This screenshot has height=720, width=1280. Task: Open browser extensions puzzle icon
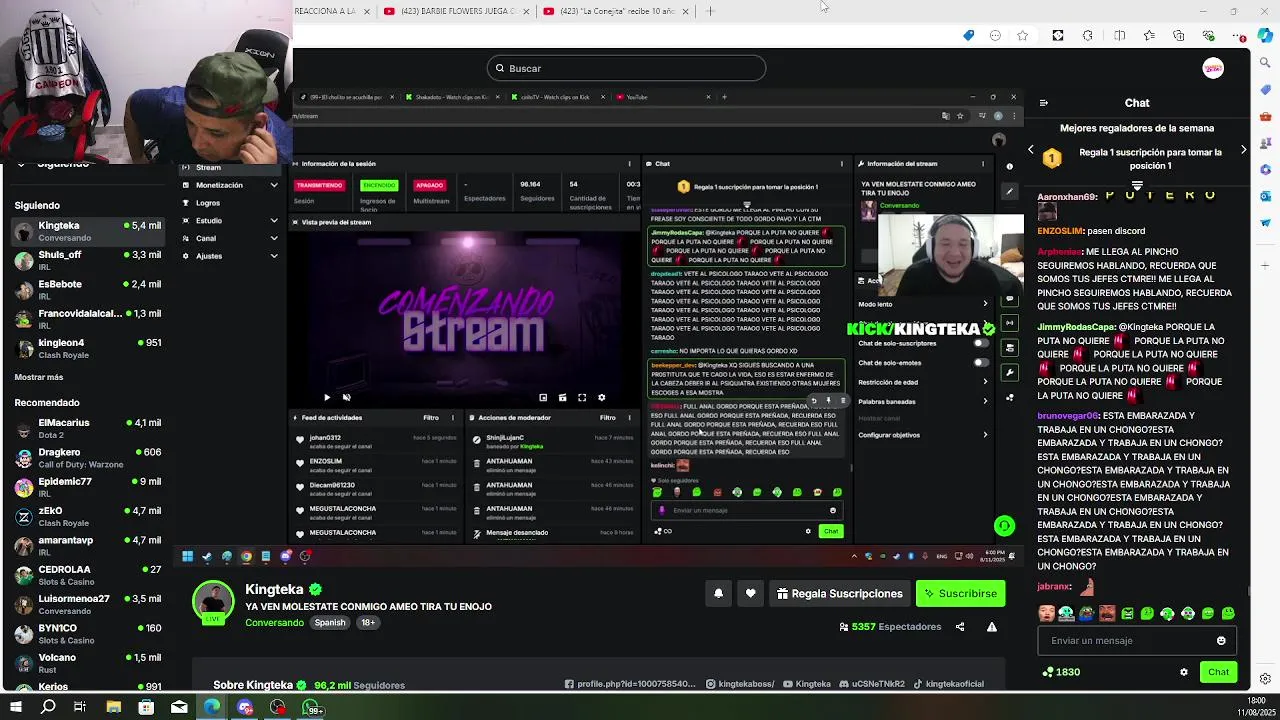pos(1088,36)
